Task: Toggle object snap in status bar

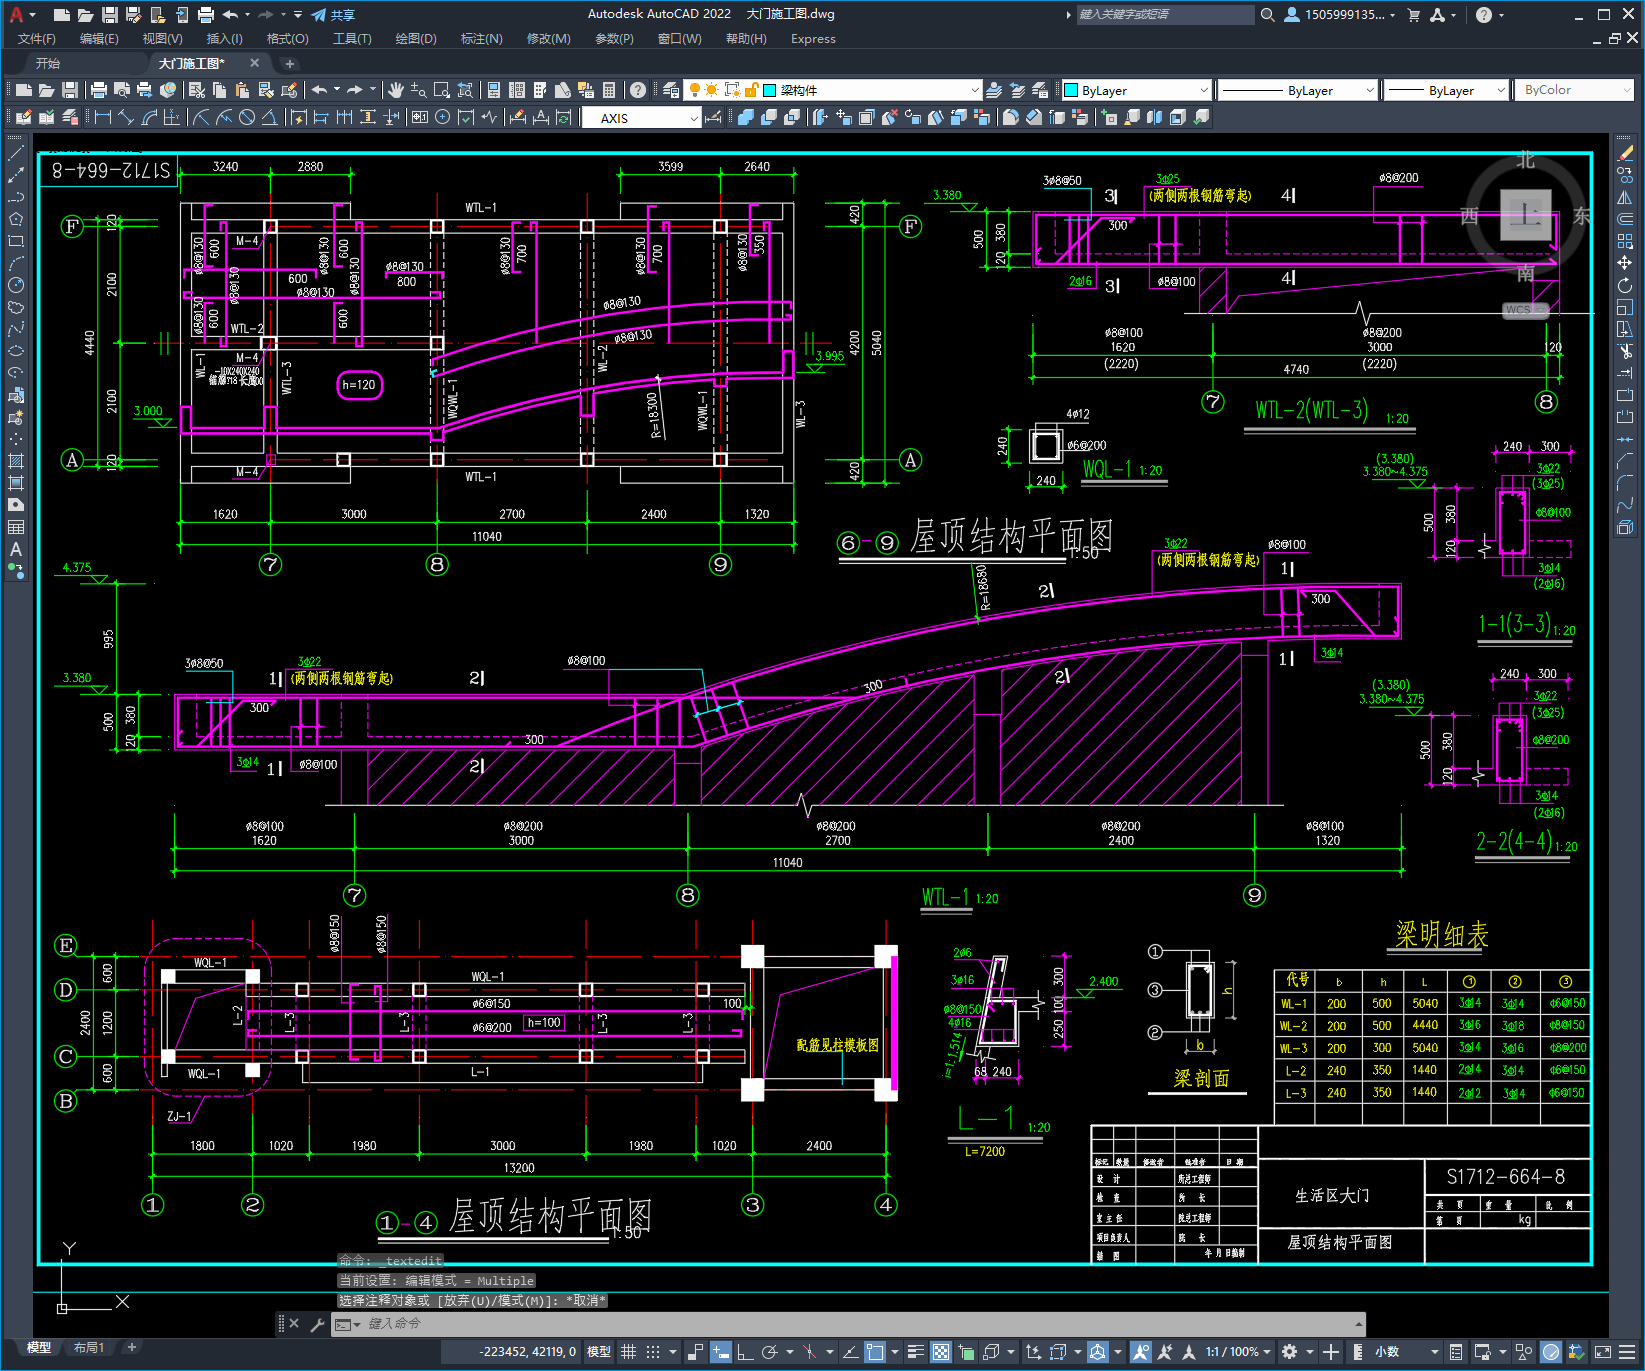Action: pyautogui.click(x=875, y=1352)
